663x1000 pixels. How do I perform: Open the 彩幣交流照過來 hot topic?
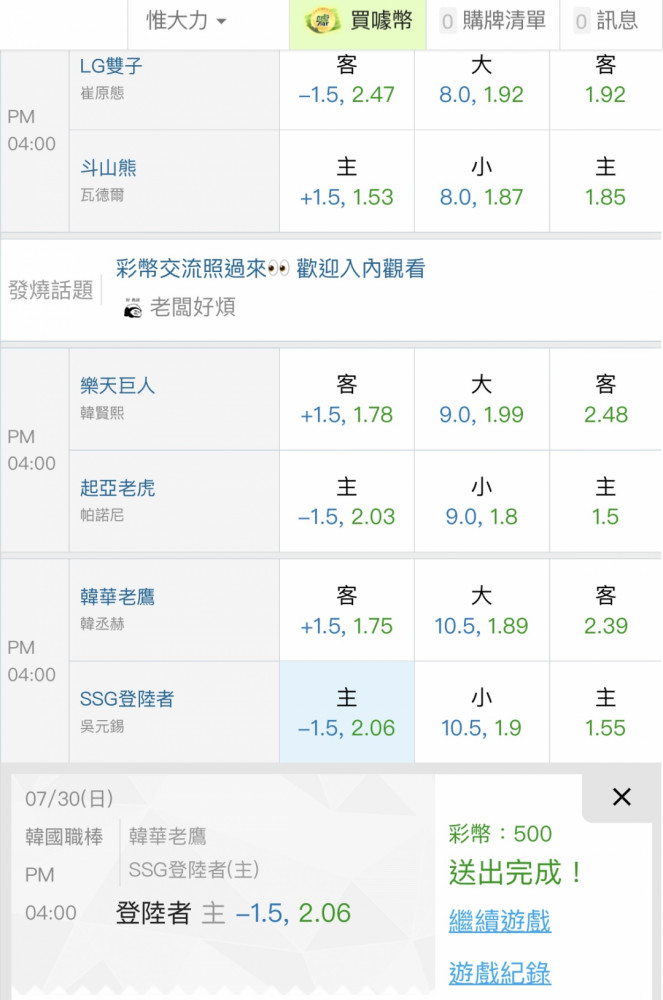coord(270,268)
